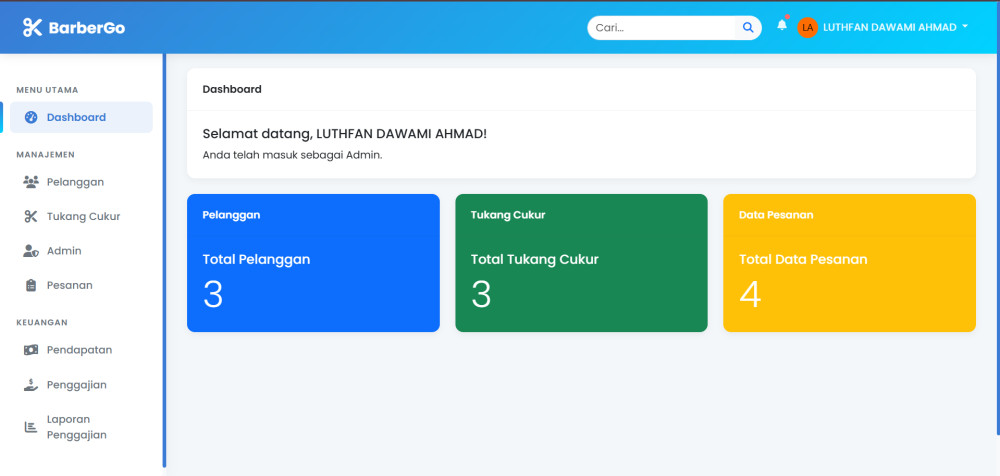Click the Dashboard gauge icon in sidebar

31,117
